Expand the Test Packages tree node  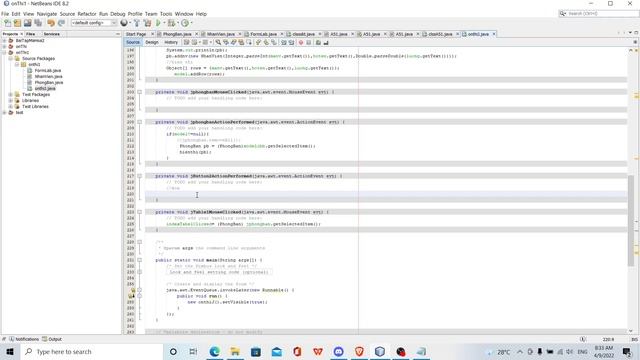pos(11,94)
